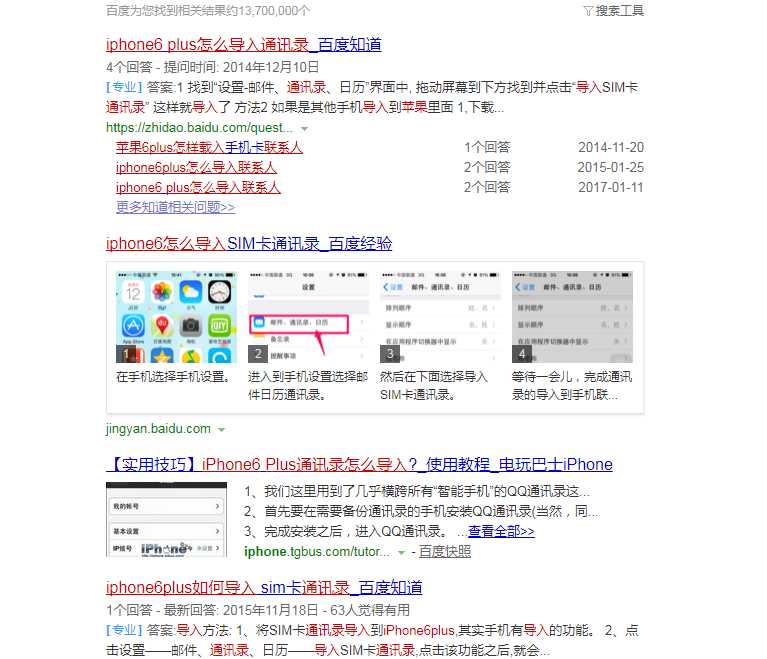Open step 2 thumbnail showing settings menu
This screenshot has width=767, height=659.
(x=308, y=317)
